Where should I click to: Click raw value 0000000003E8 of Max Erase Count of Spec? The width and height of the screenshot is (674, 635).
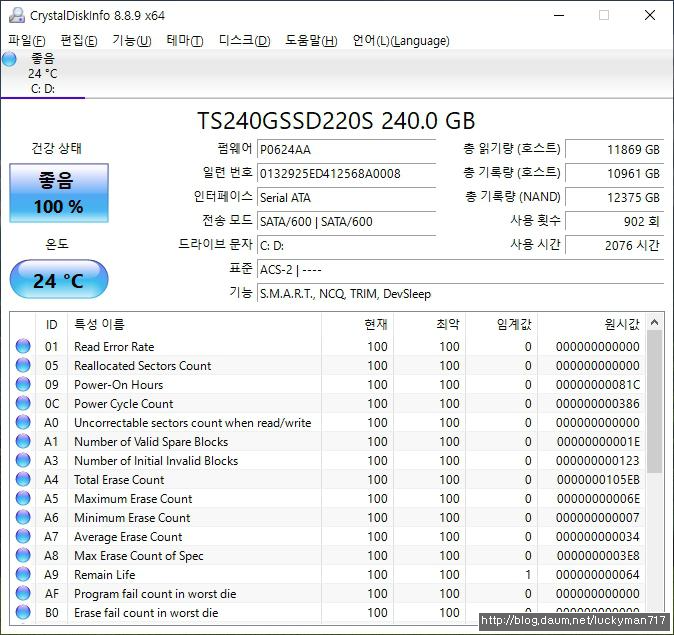point(598,556)
